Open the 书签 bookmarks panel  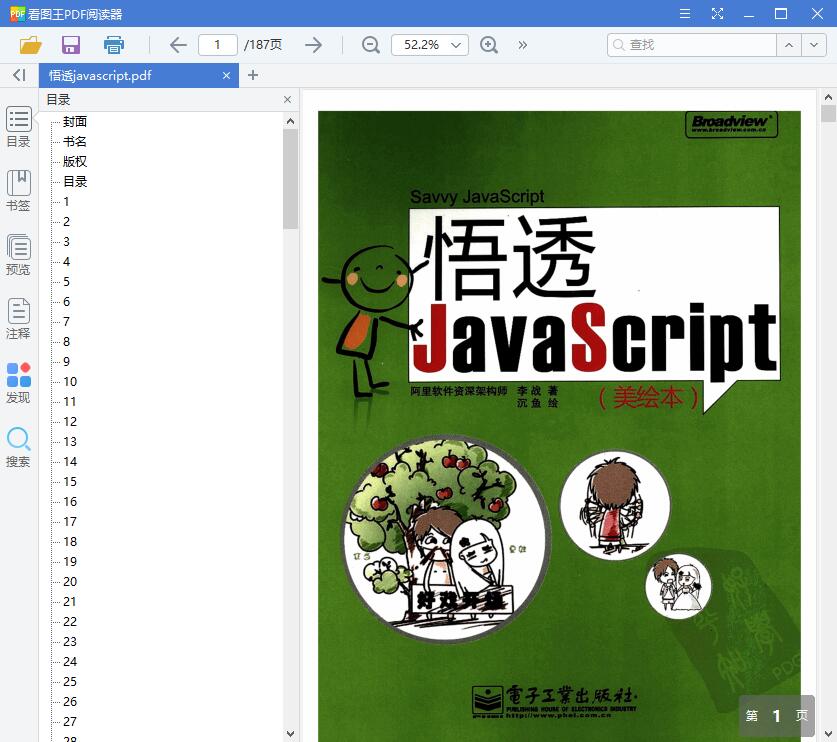click(19, 191)
